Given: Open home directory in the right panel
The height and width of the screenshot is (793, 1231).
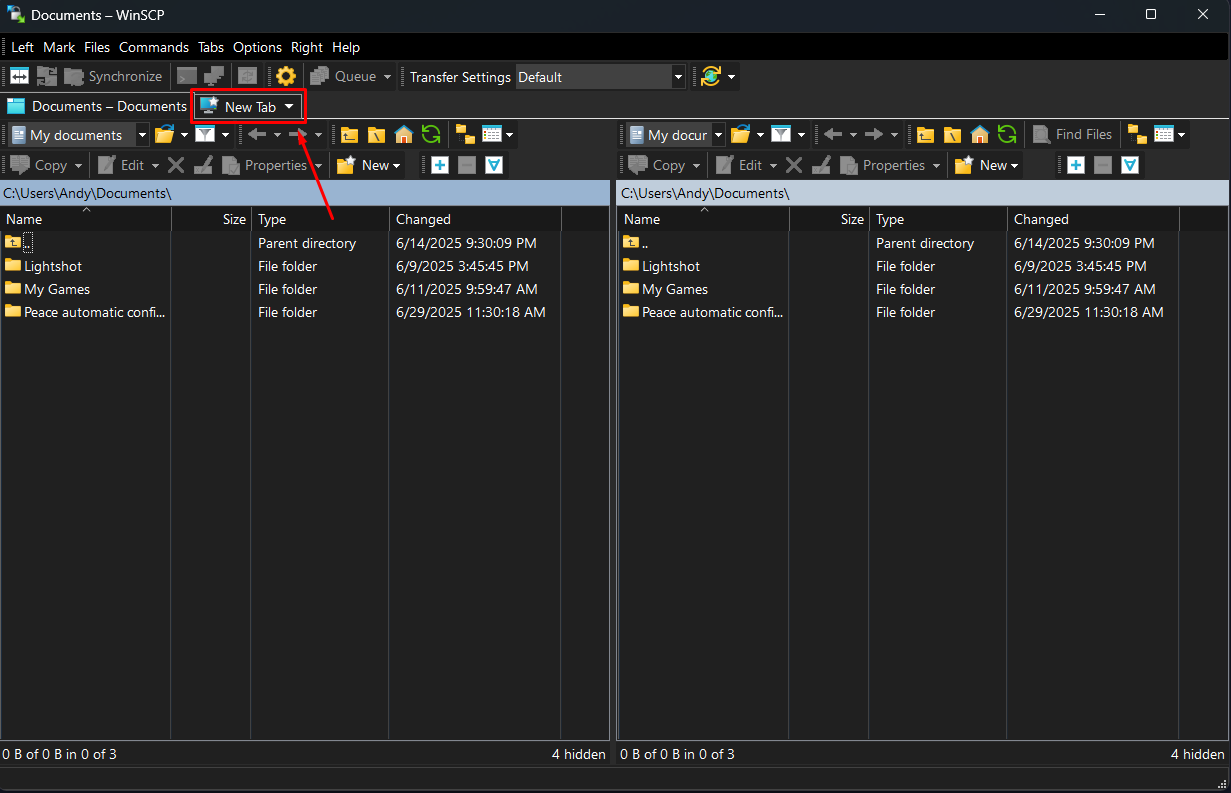Looking at the screenshot, I should click(979, 134).
